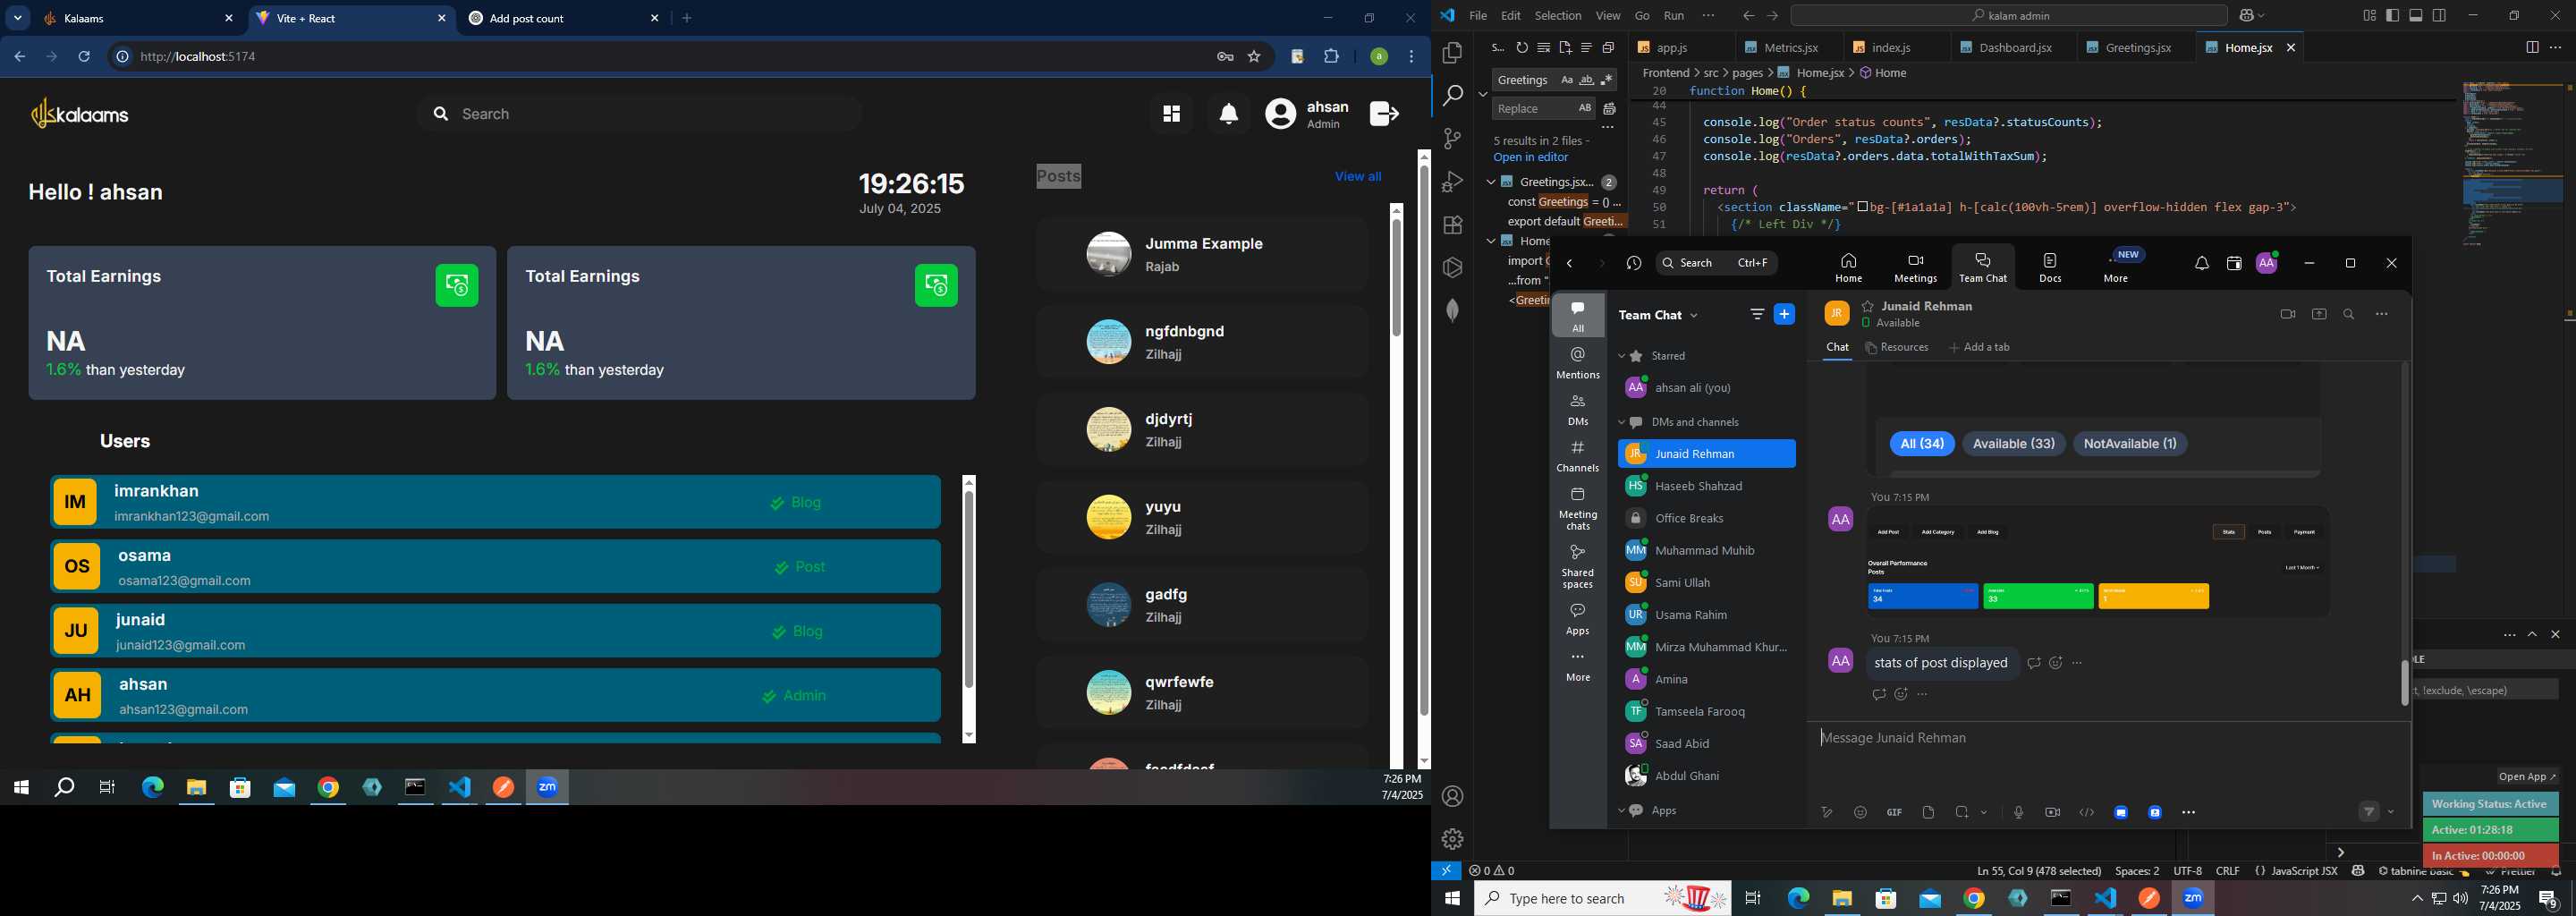Open Meetings tab in Zoom
Screen dimensions: 2576x916
tap(1915, 268)
